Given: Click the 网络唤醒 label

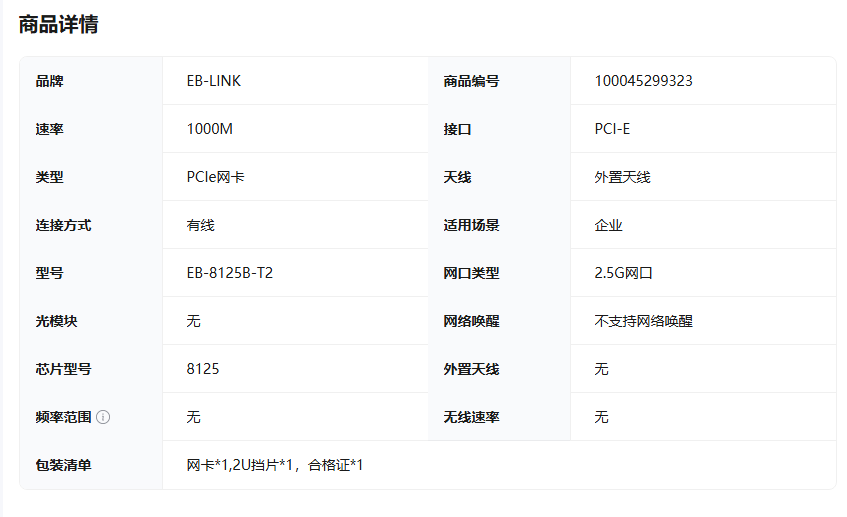Looking at the screenshot, I should [471, 321].
